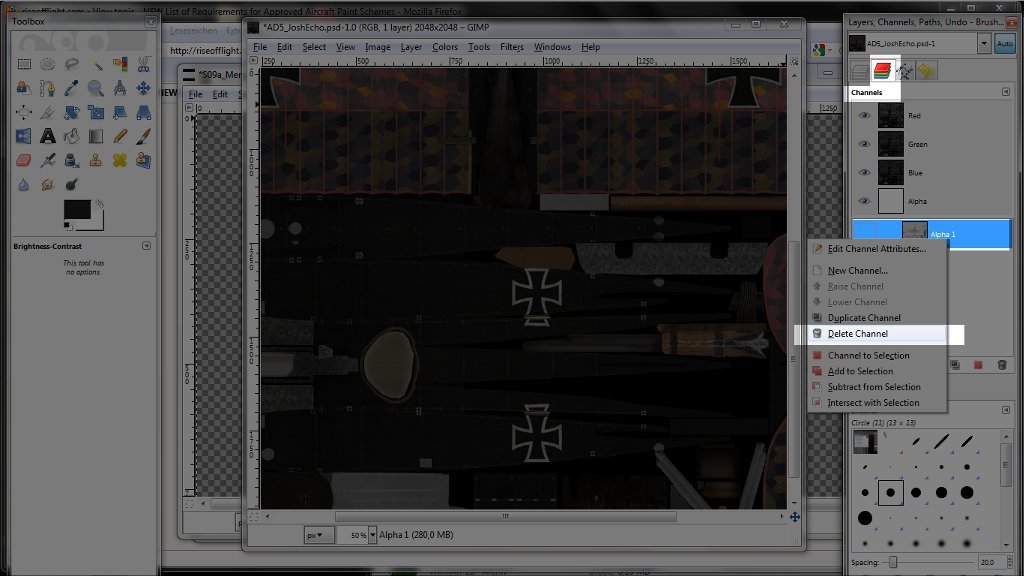This screenshot has height=576, width=1024.
Task: Toggle the Blue channel eye icon
Action: [864, 173]
